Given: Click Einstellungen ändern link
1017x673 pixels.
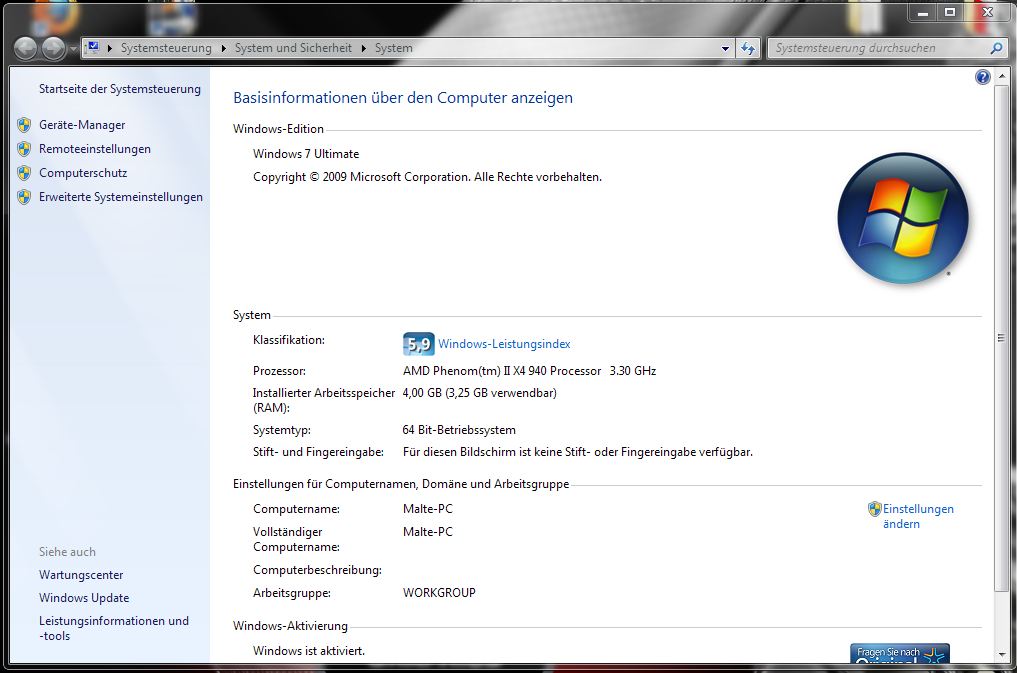Looking at the screenshot, I should 918,516.
